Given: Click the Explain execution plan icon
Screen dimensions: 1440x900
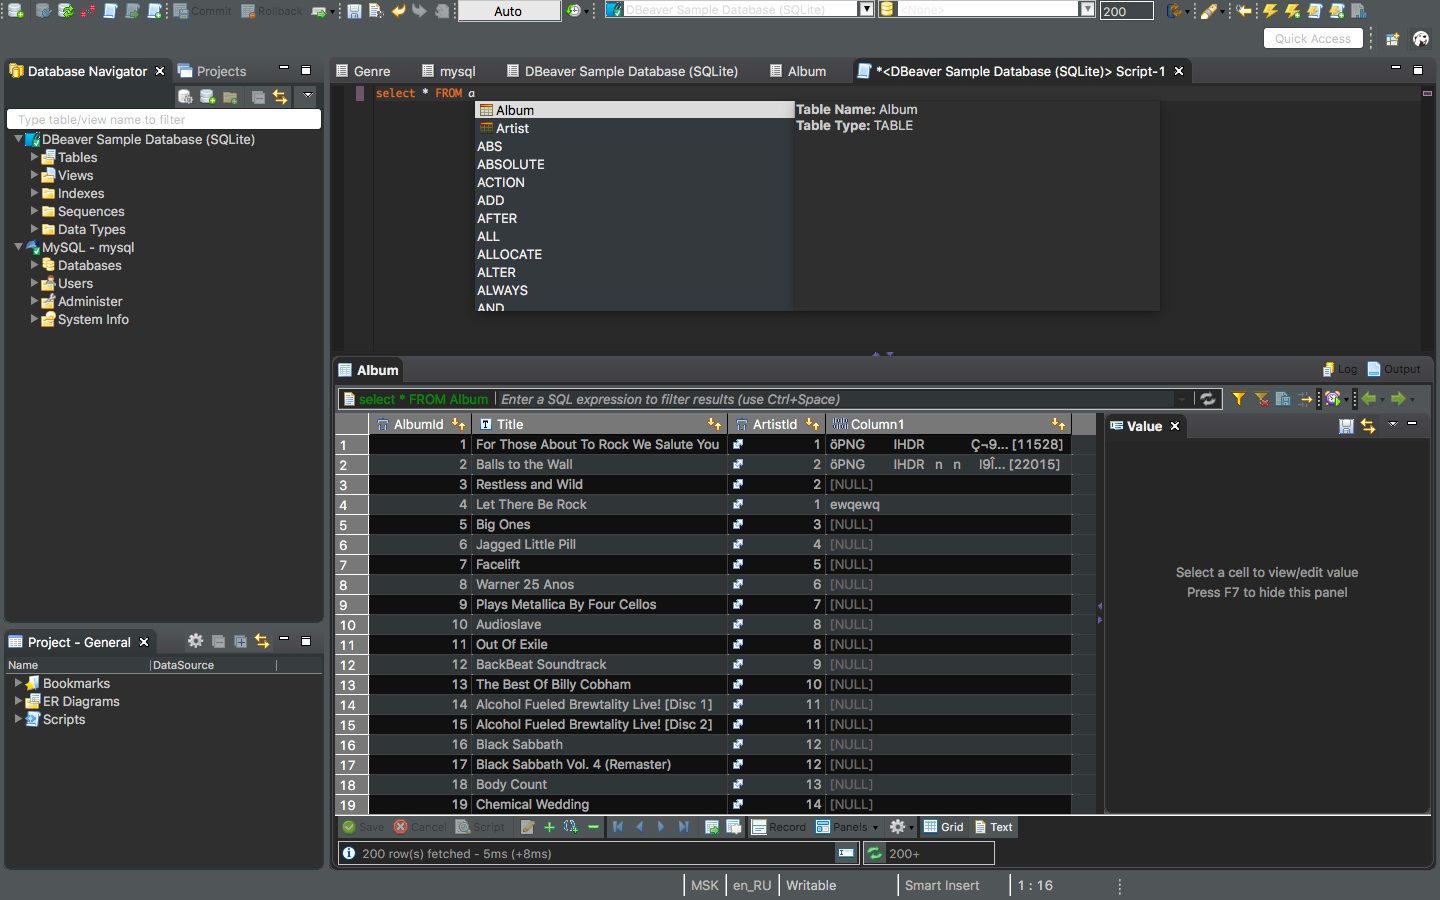Looking at the screenshot, I should coord(1358,11).
